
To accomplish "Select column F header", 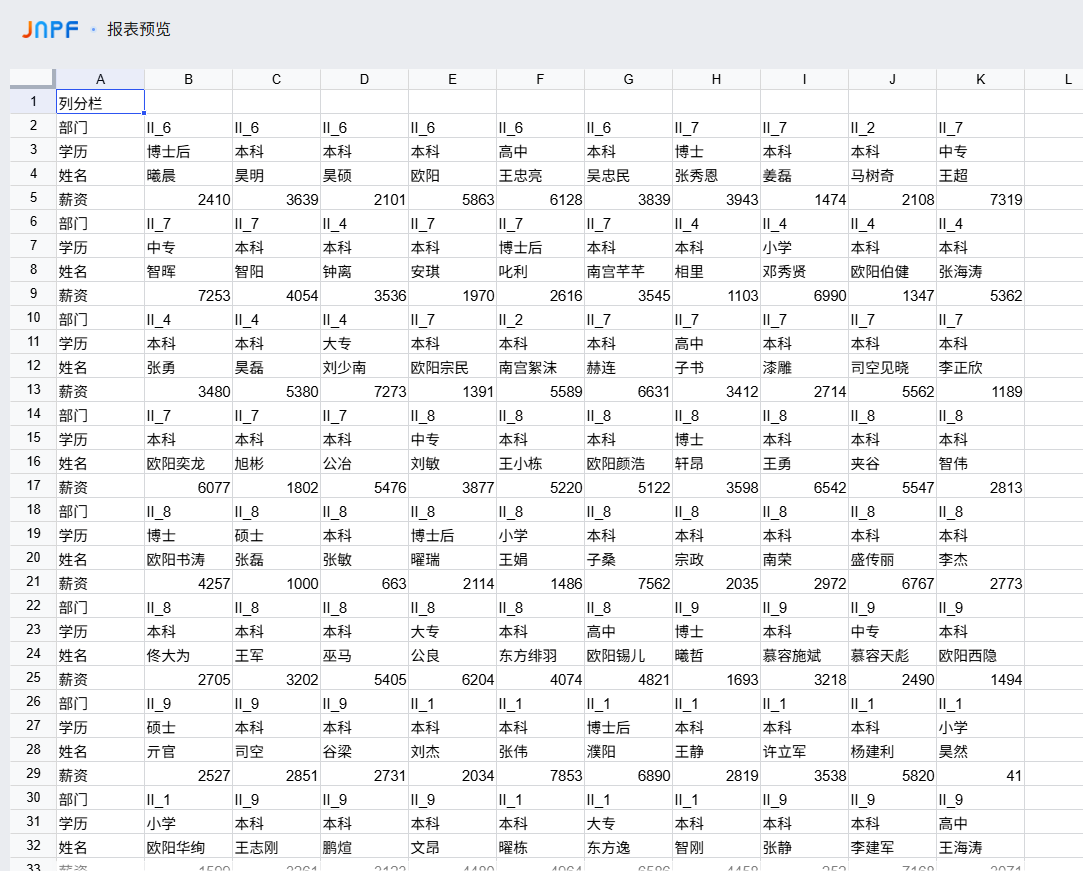I will pos(540,79).
